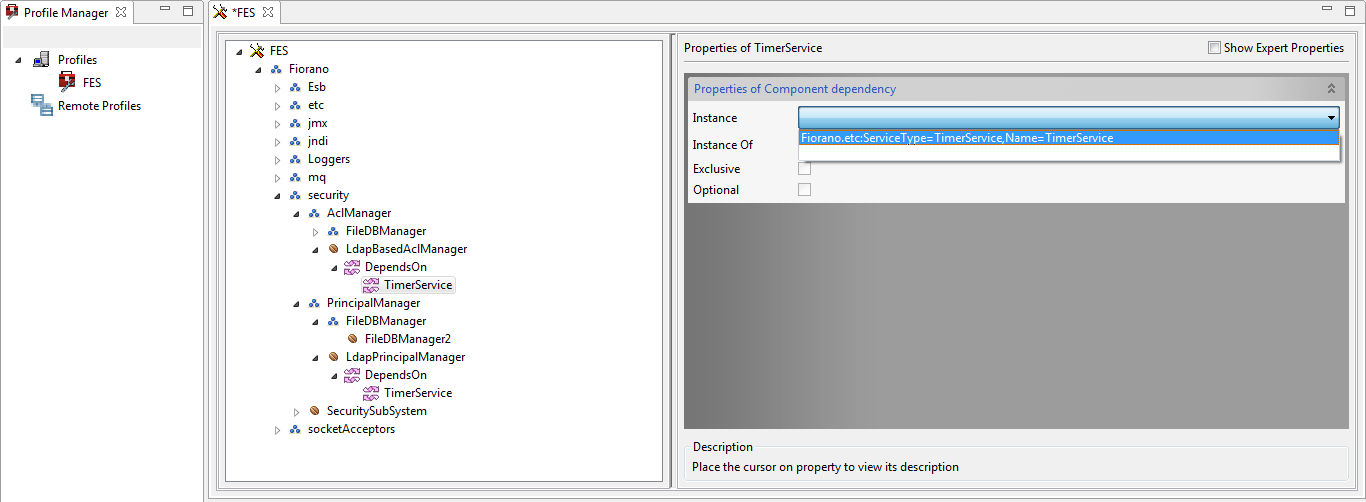Toggle the Exclusive checkbox

click(x=804, y=169)
